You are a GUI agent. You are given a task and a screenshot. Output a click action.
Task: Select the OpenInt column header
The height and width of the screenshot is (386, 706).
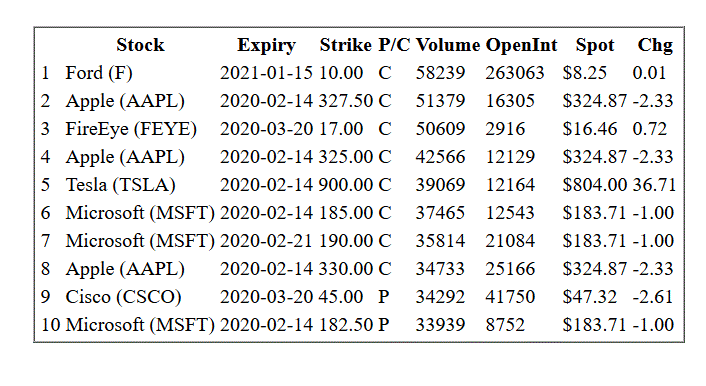[521, 45]
